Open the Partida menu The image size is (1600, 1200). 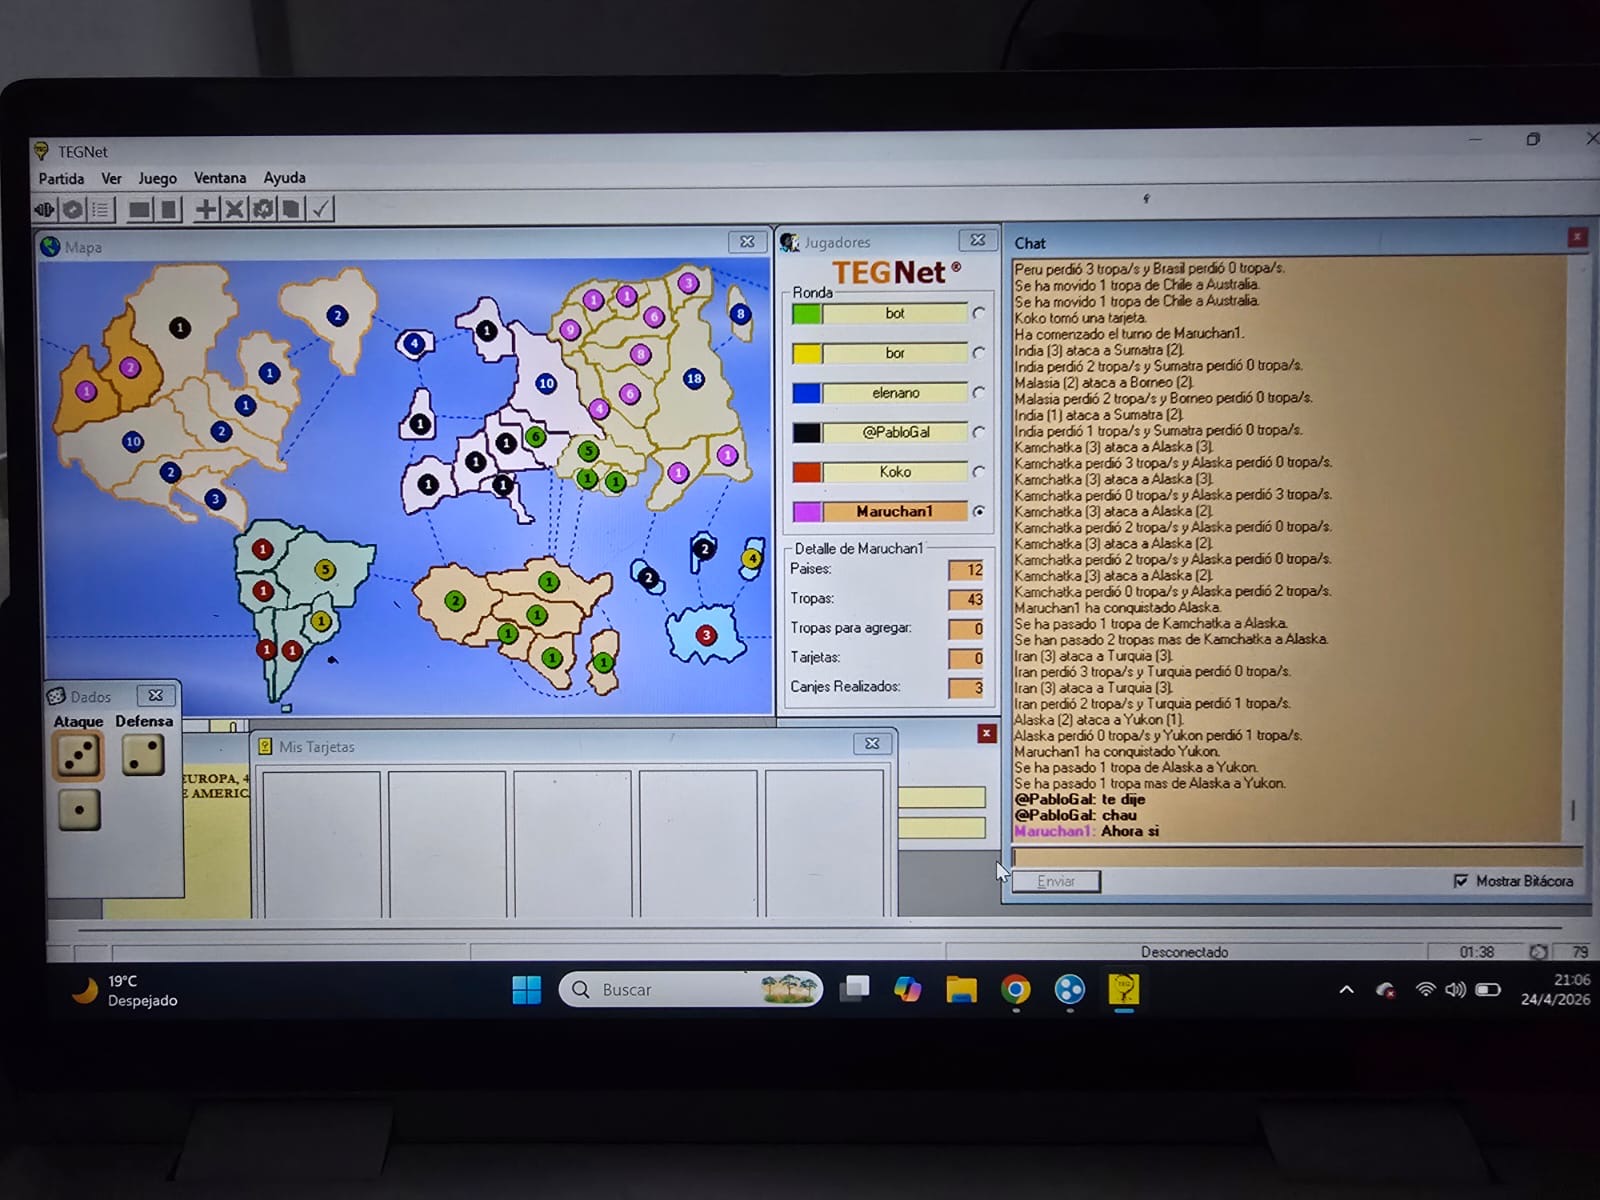61,178
